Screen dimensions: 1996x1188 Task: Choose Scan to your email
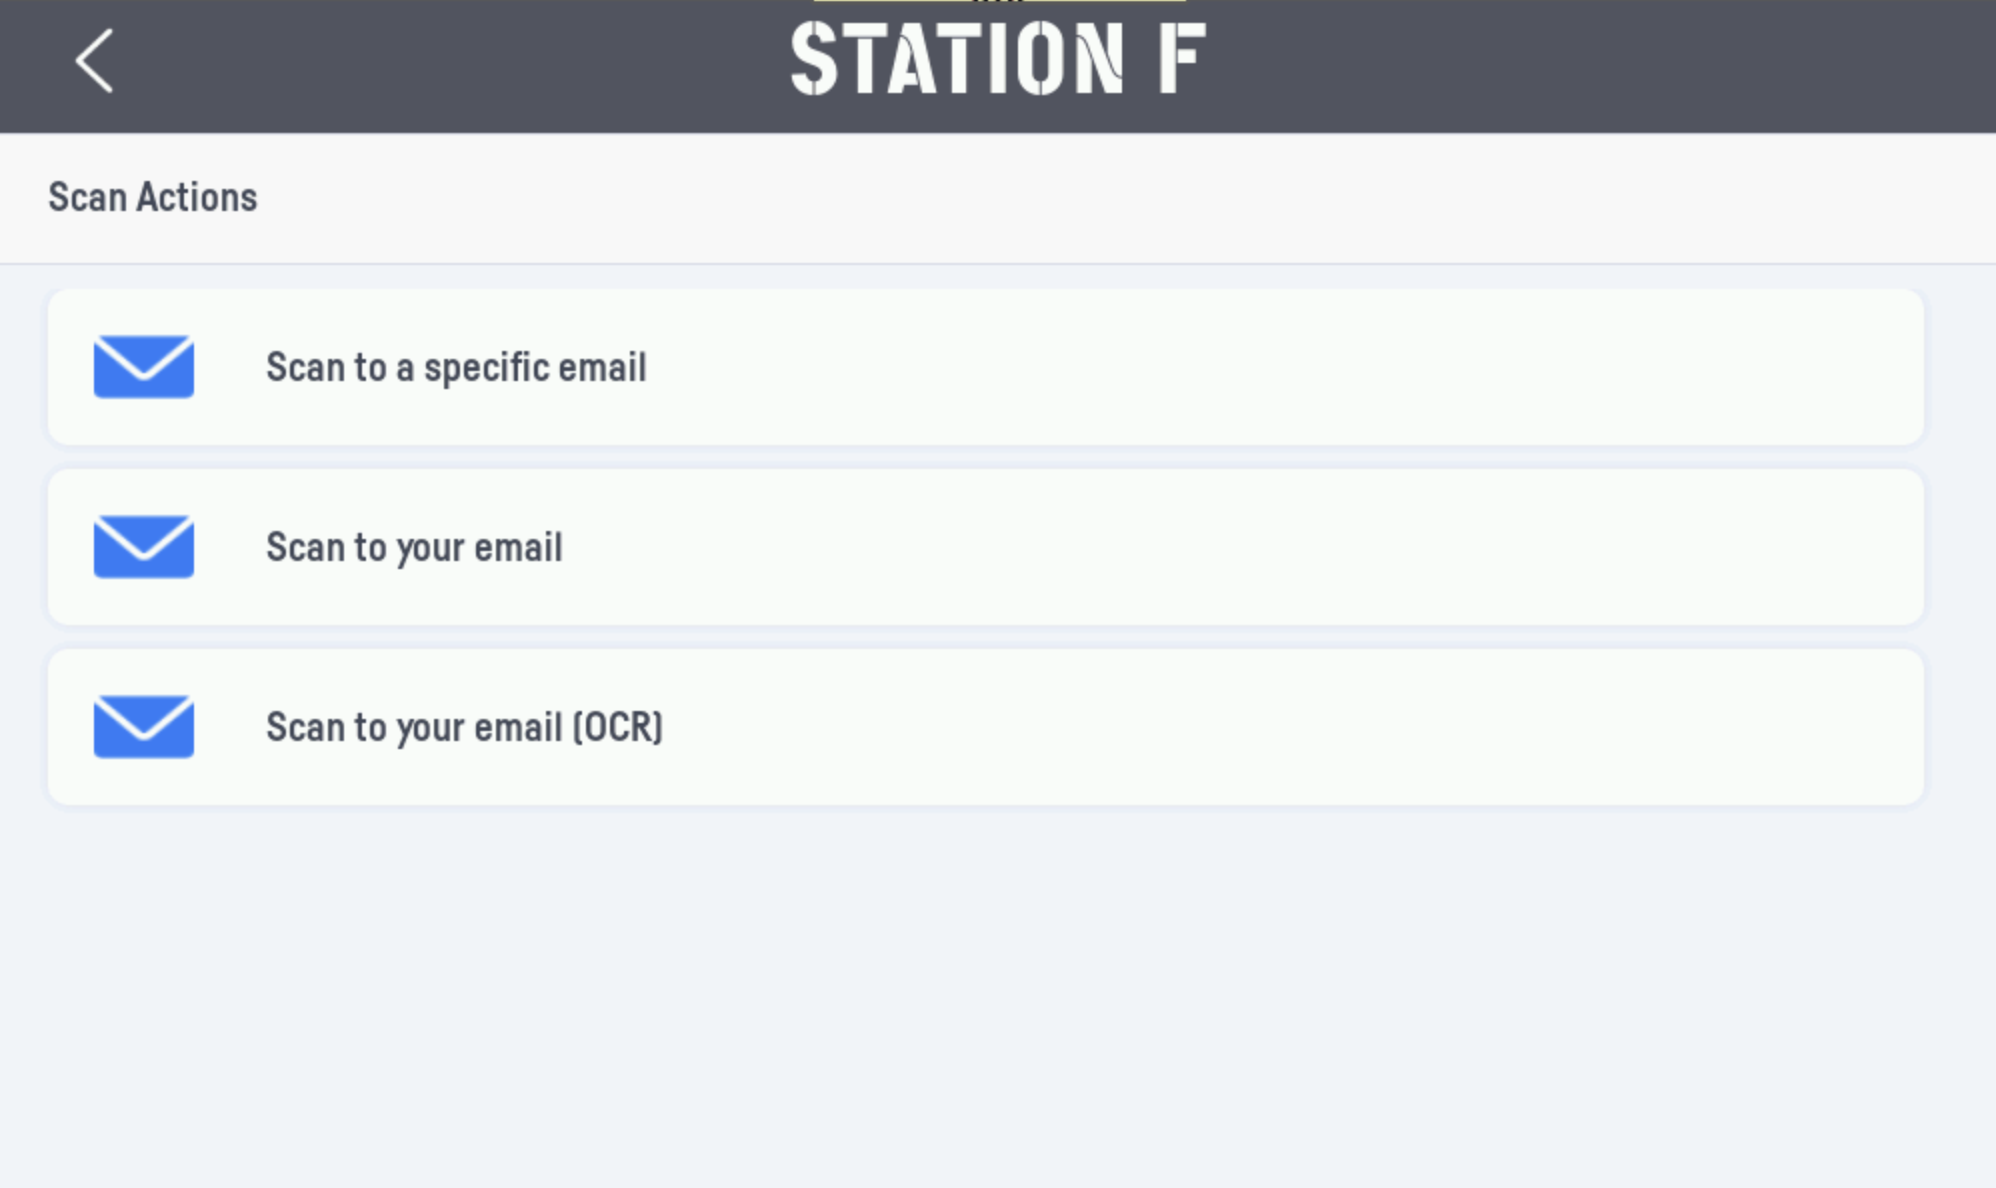click(x=986, y=547)
